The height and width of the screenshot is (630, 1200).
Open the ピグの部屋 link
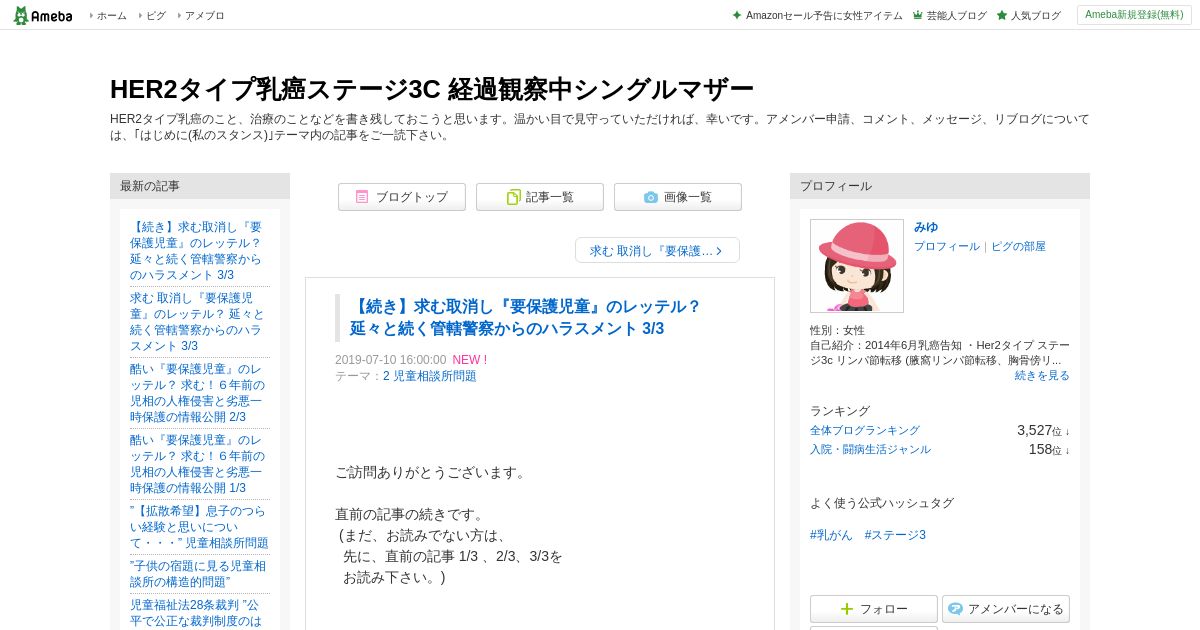click(1018, 246)
